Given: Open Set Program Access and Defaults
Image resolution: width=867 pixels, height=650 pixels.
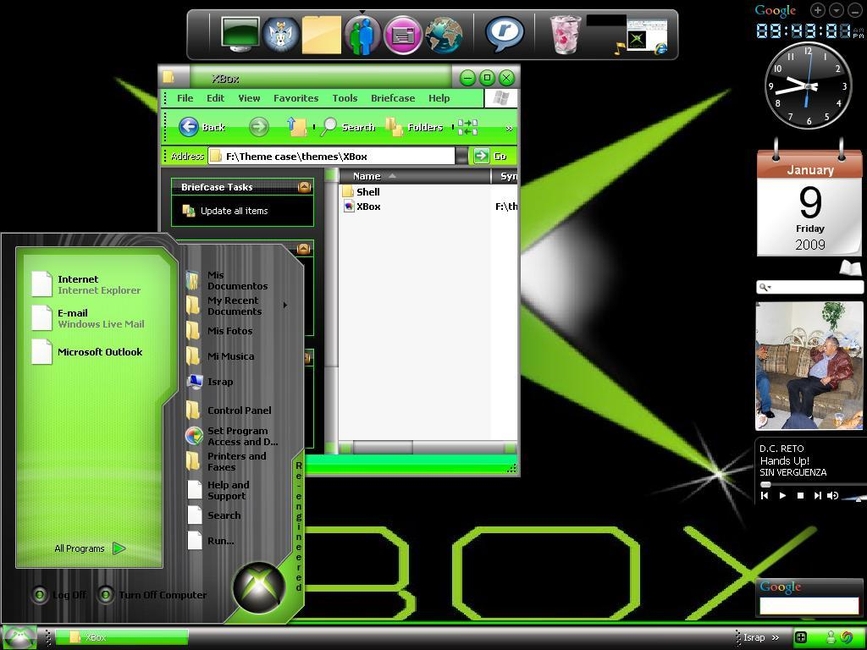Looking at the screenshot, I should (x=232, y=436).
